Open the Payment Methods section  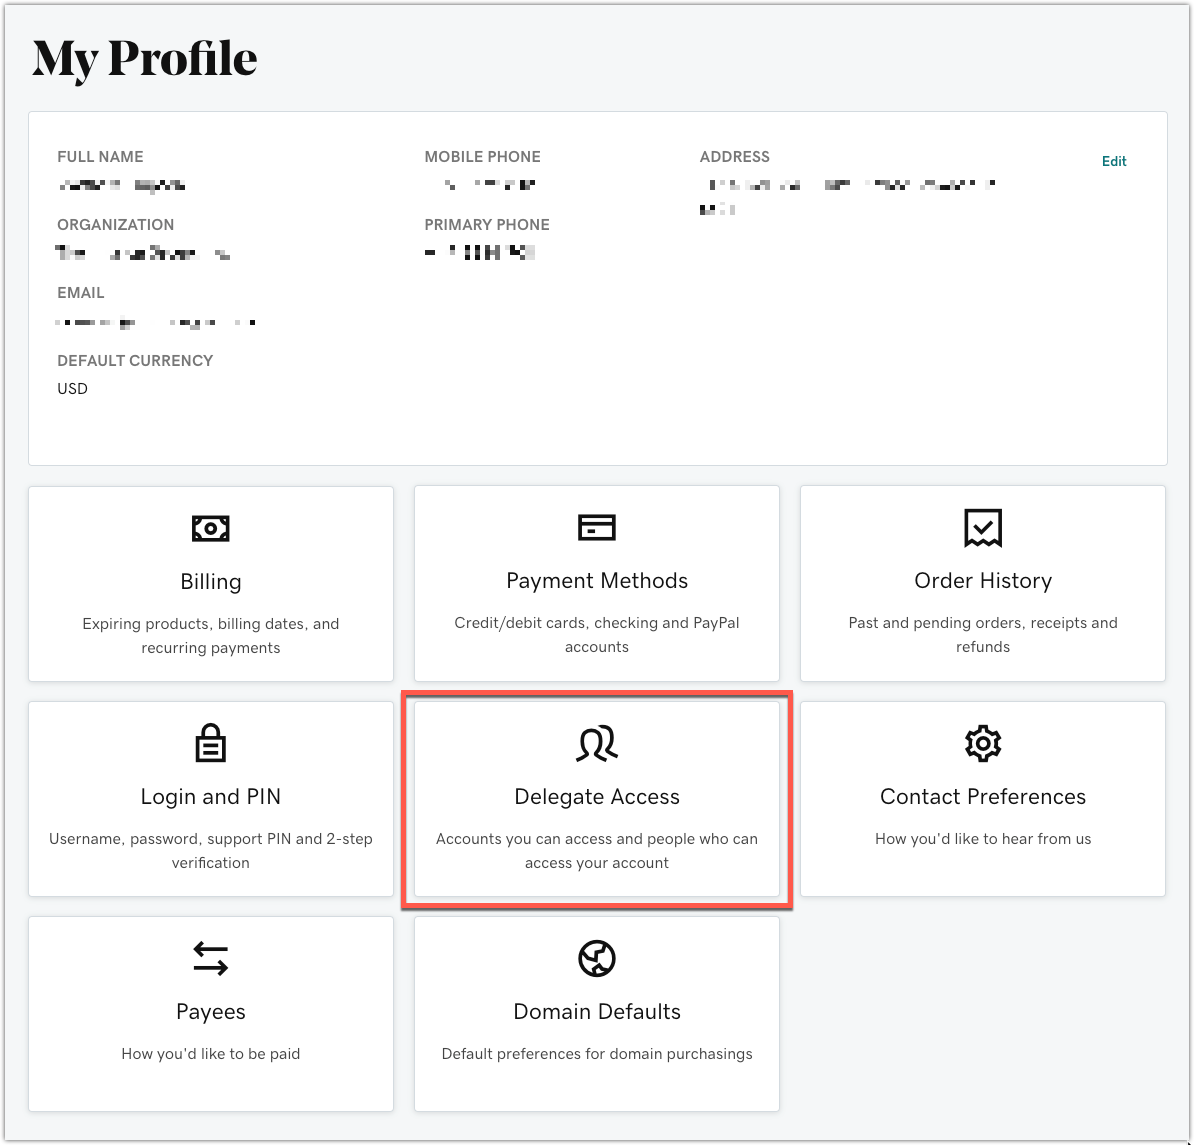pos(596,581)
